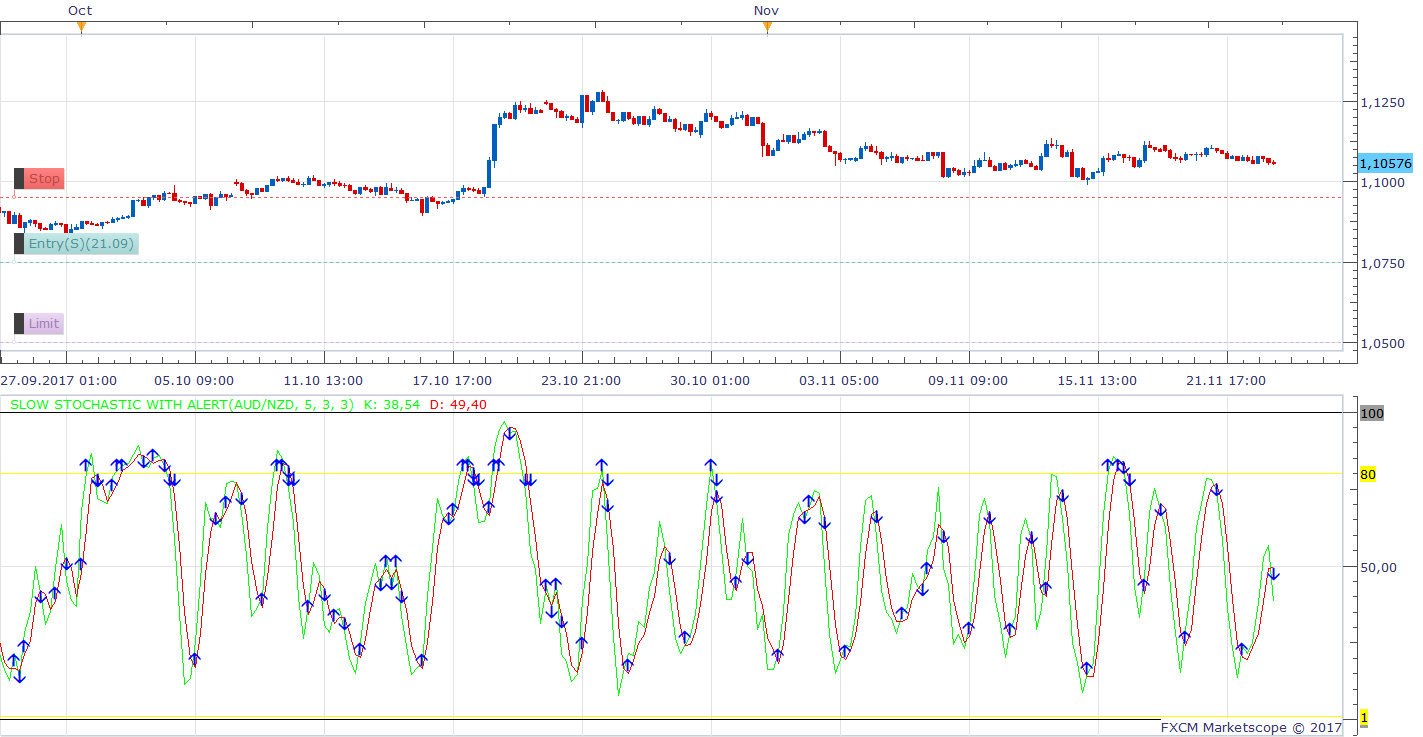Select the Entry(S)(21.09) order label
Screen dimensions: 1423x737
pos(82,243)
